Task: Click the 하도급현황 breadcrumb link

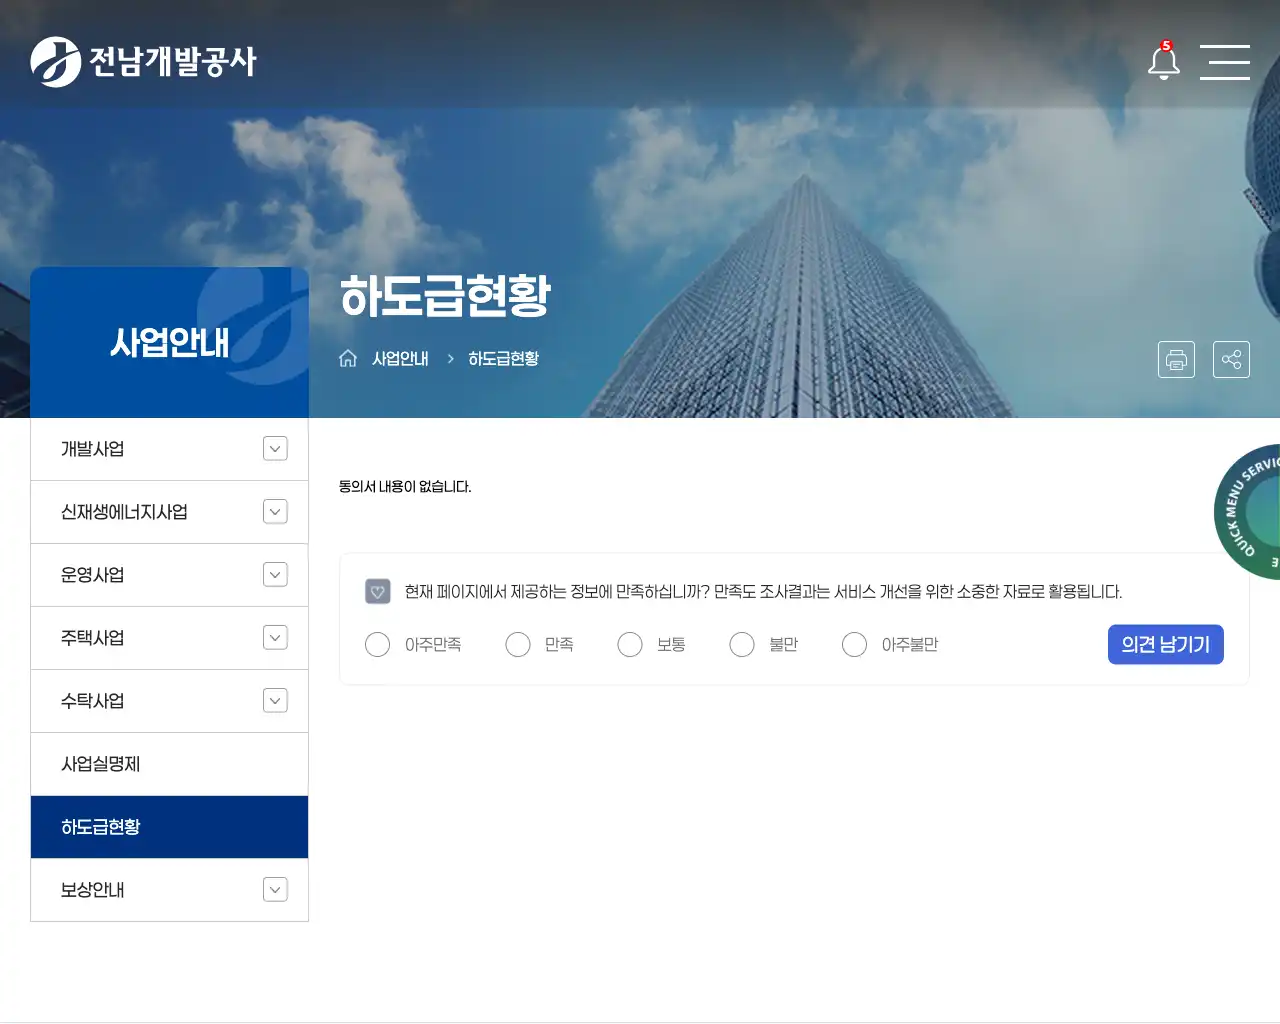Action: click(503, 359)
